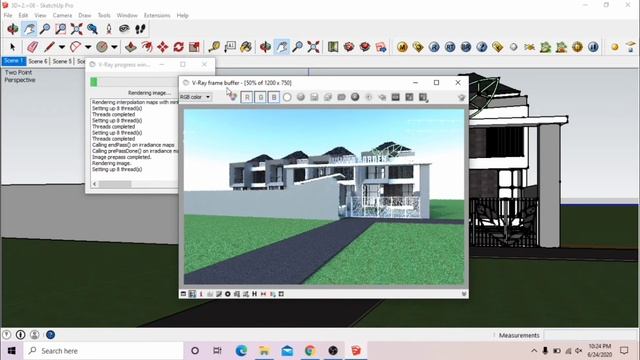This screenshot has width=640, height=360.
Task: Click the info icon in status bar
Action: (x=20, y=335)
